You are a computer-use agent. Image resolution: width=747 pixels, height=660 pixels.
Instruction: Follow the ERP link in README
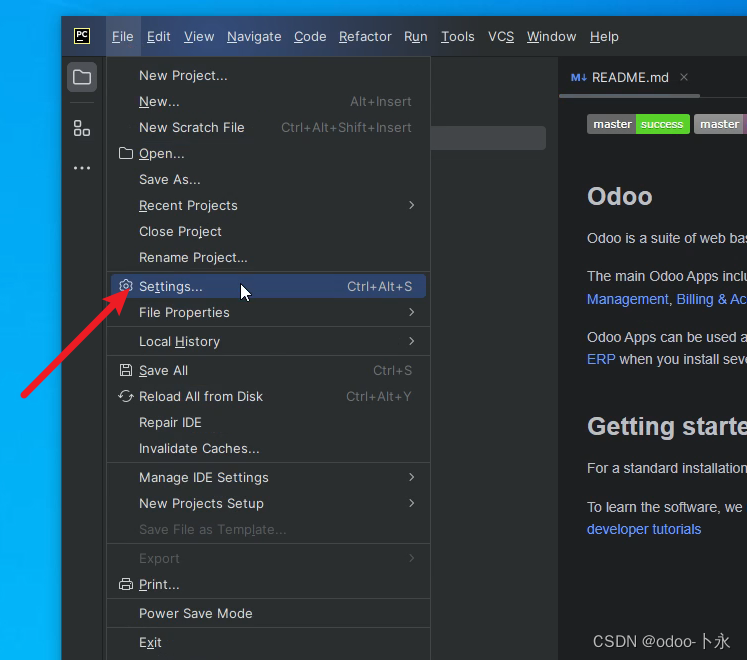point(601,359)
